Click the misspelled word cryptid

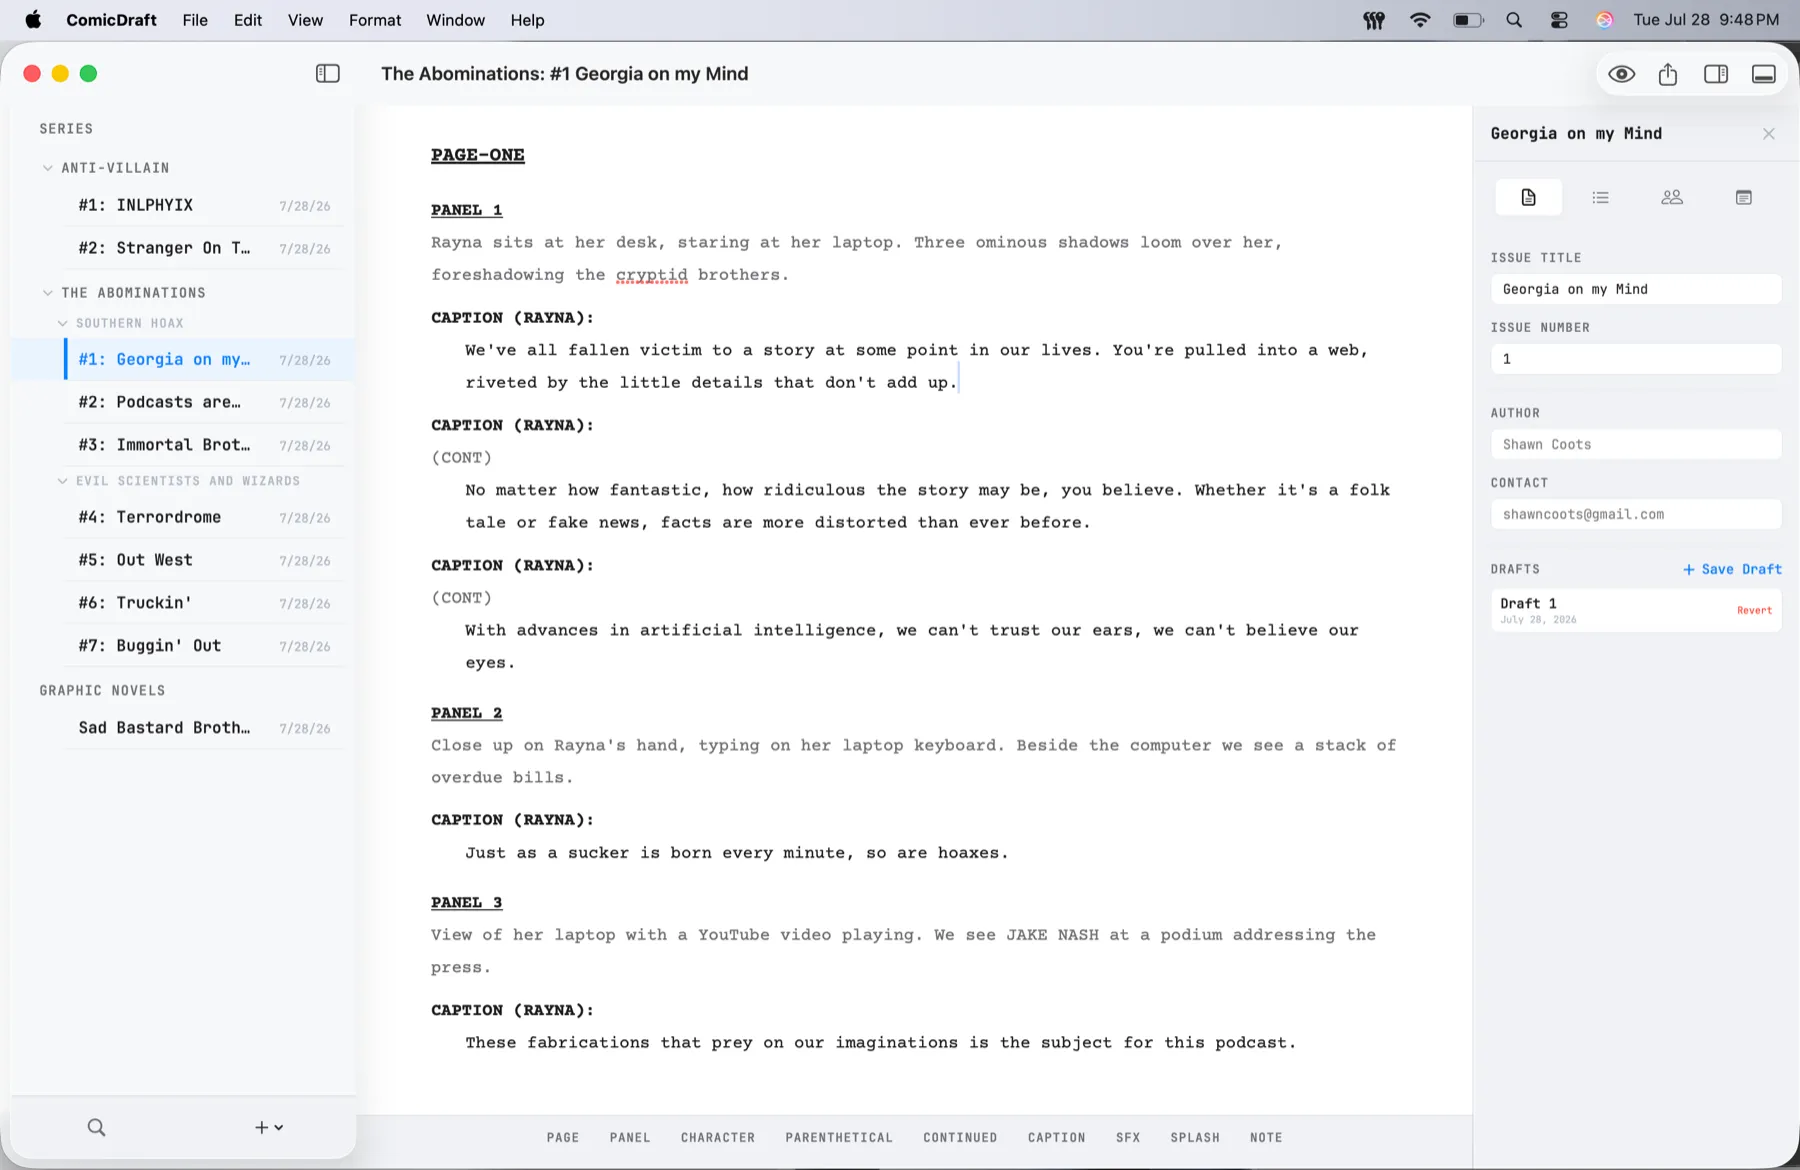(652, 275)
